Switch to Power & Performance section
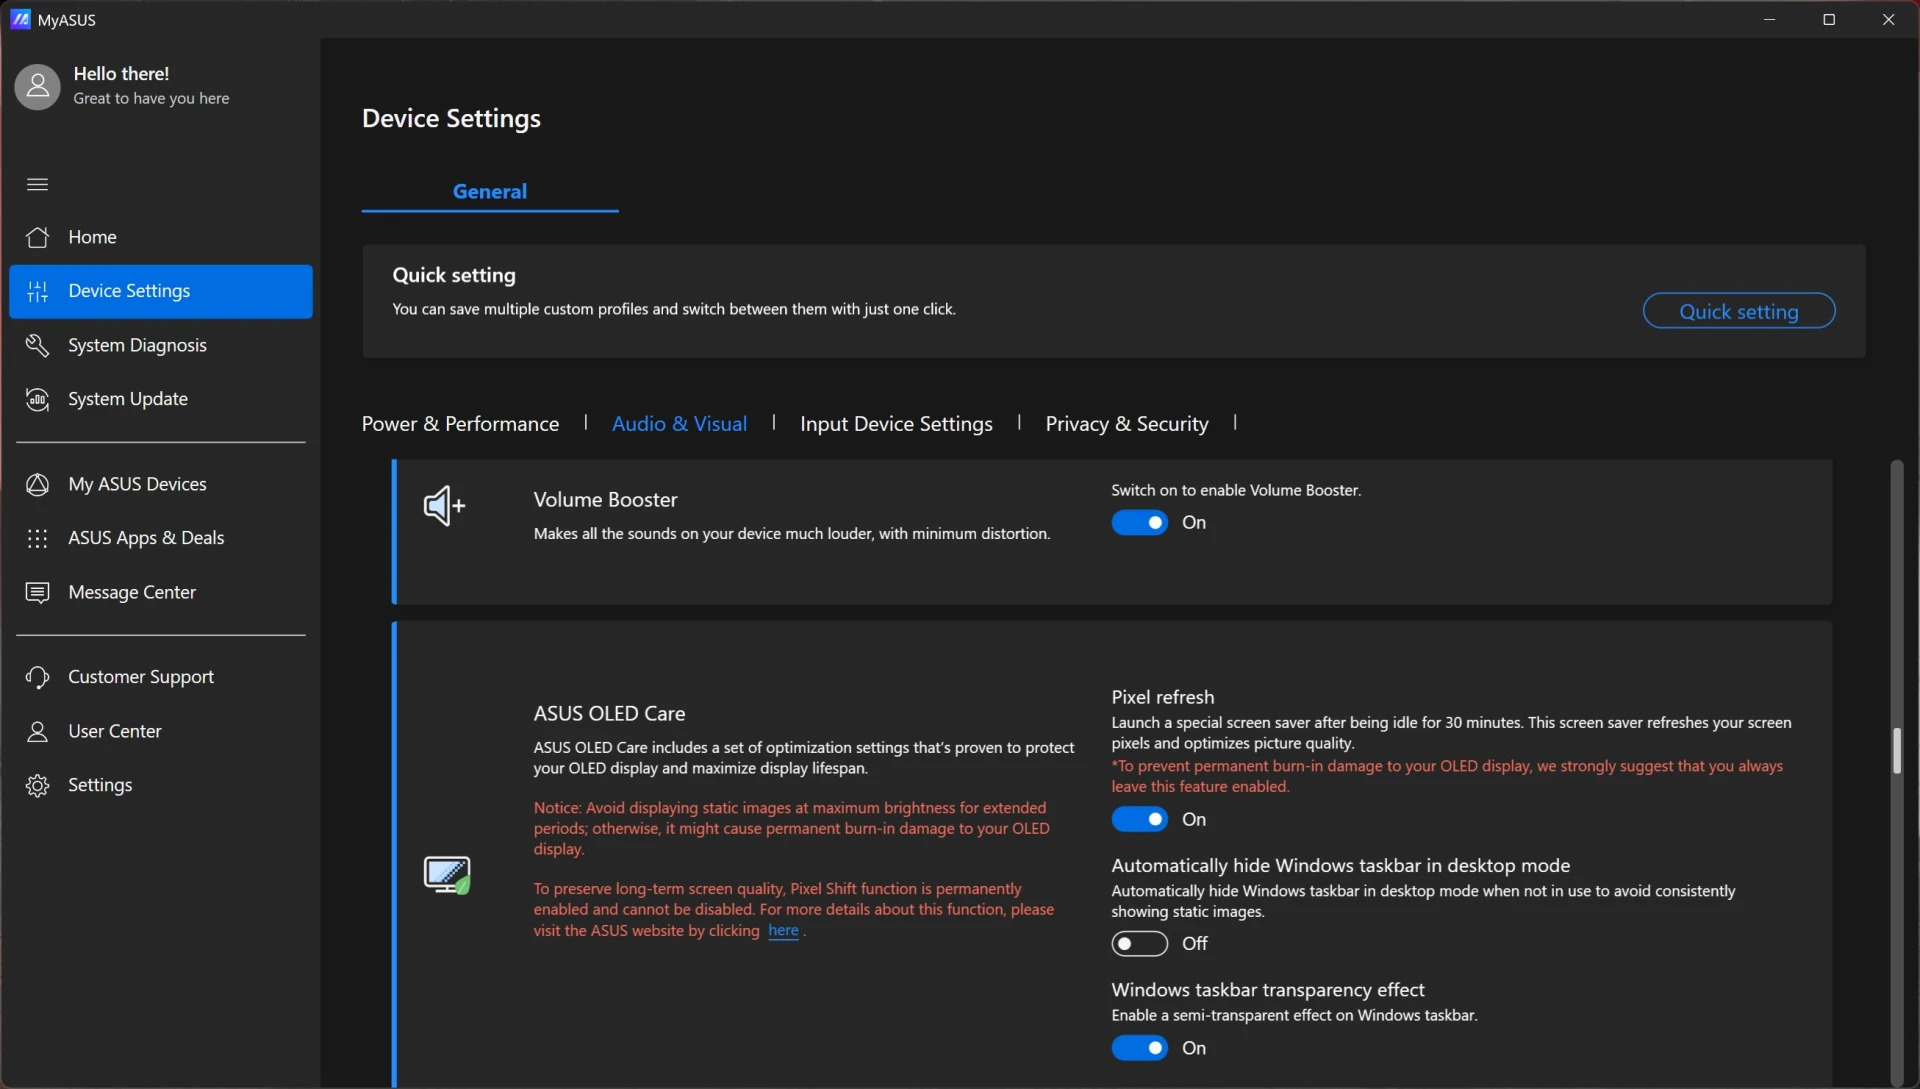This screenshot has height=1089, width=1920. 460,423
